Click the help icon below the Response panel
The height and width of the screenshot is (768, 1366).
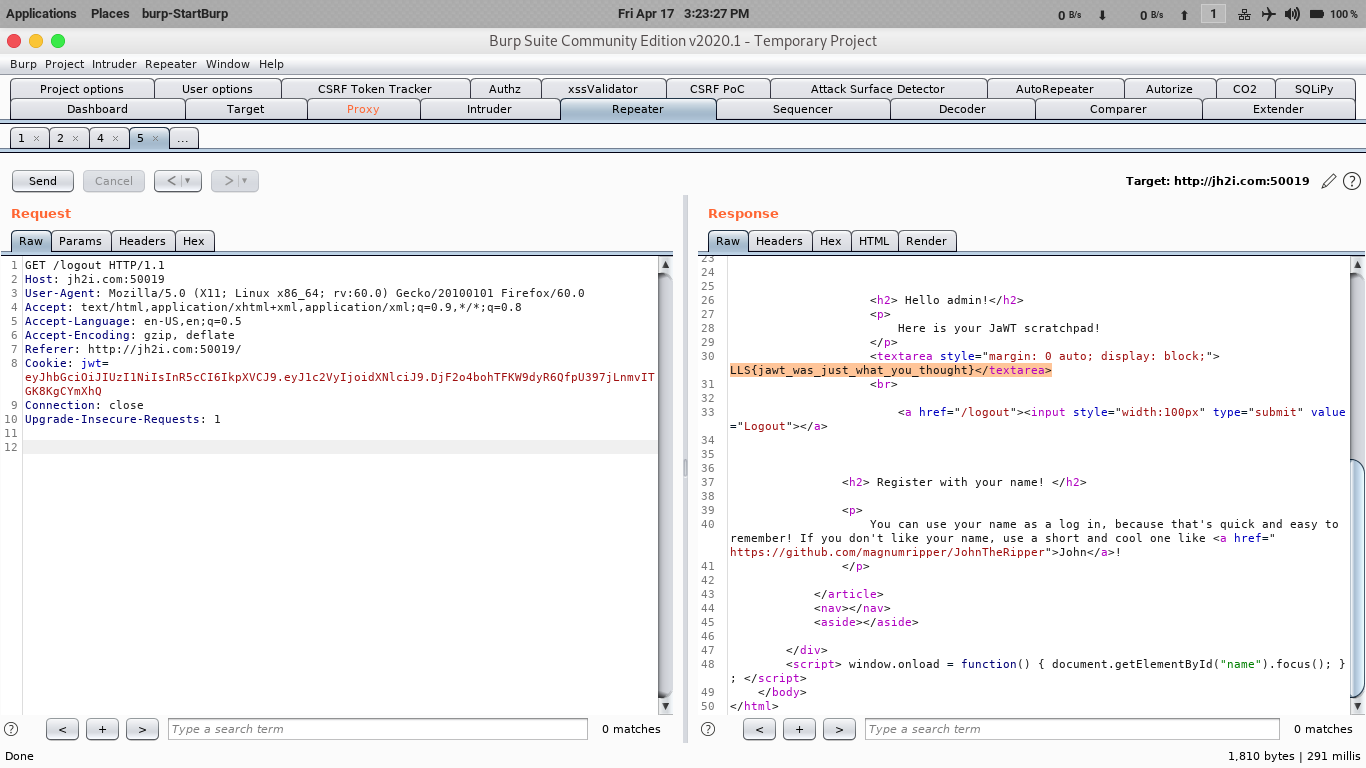pyautogui.click(x=707, y=729)
